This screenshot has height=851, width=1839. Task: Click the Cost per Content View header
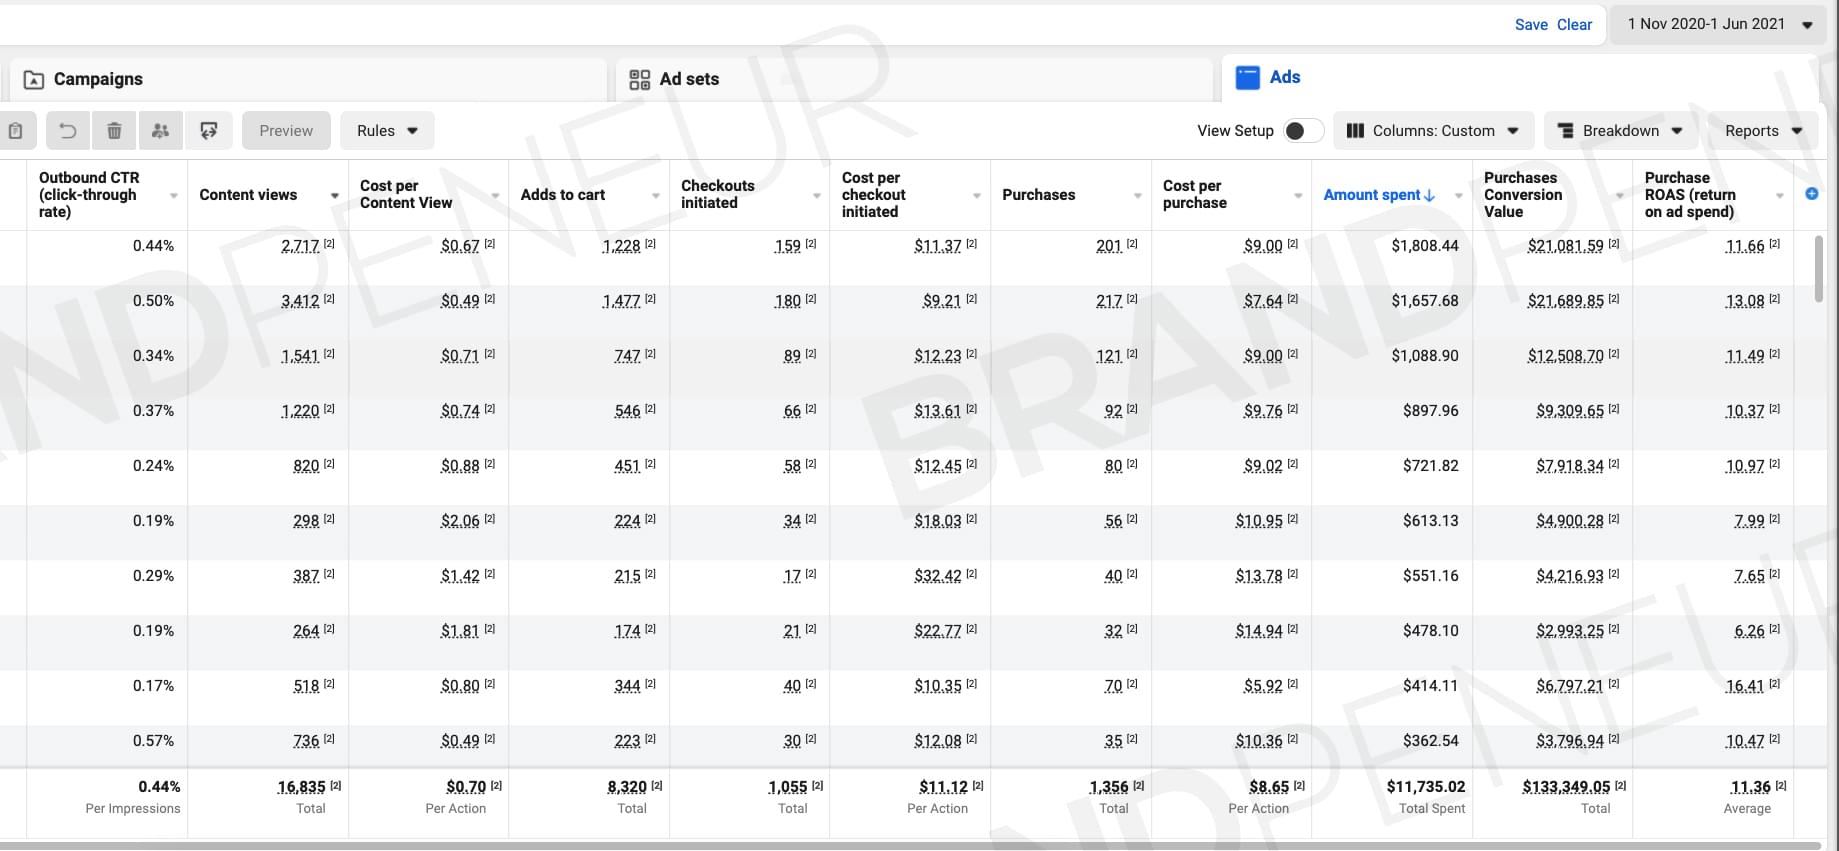pos(406,194)
